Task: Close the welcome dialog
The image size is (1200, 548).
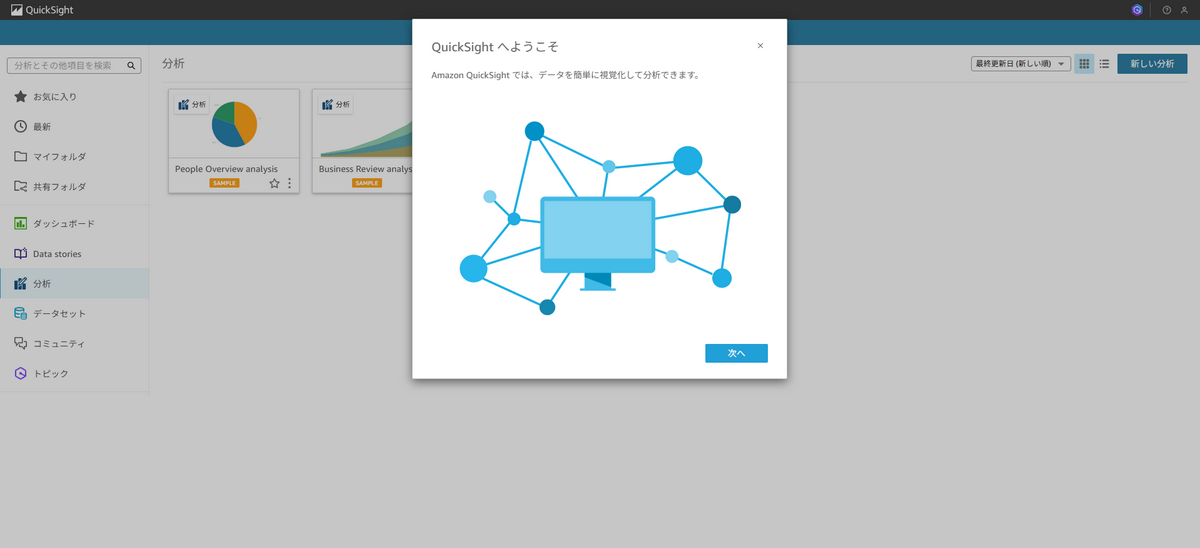Action: (x=760, y=46)
